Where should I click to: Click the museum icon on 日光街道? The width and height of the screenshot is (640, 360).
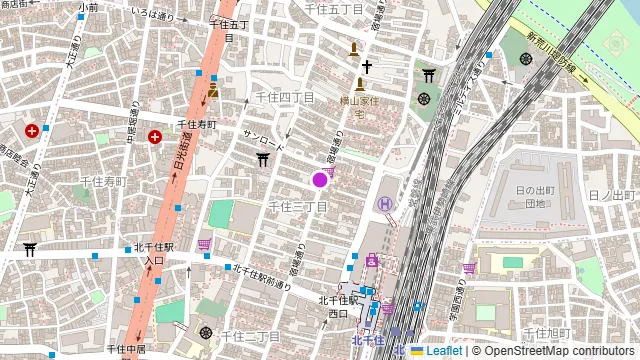point(213,90)
